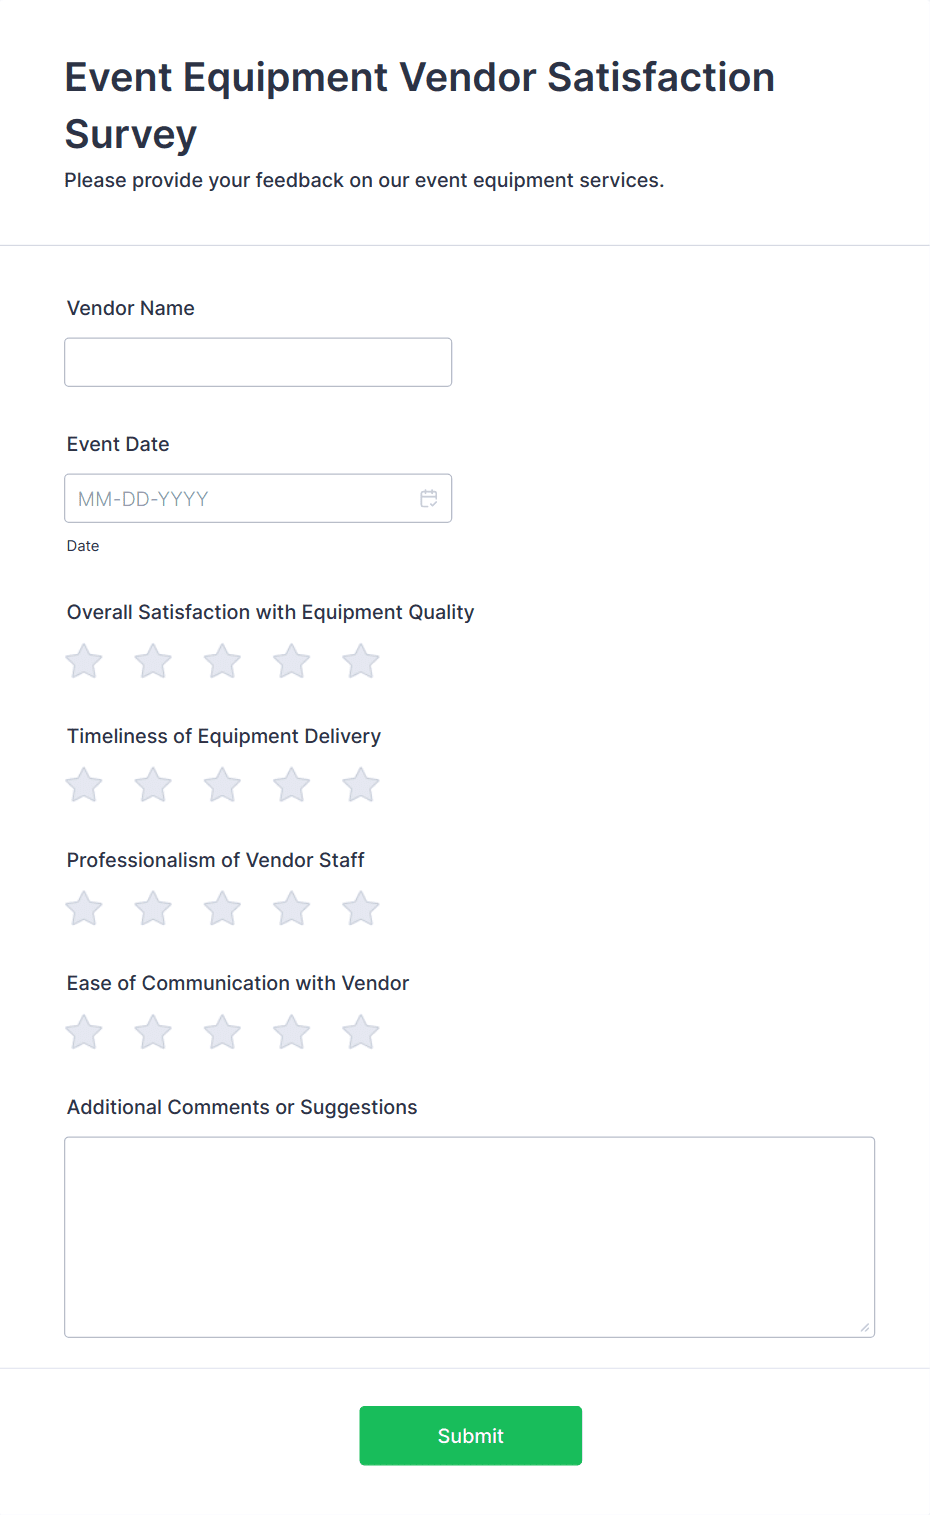
Task: Rate Equipment Quality four stars
Action: 292,661
